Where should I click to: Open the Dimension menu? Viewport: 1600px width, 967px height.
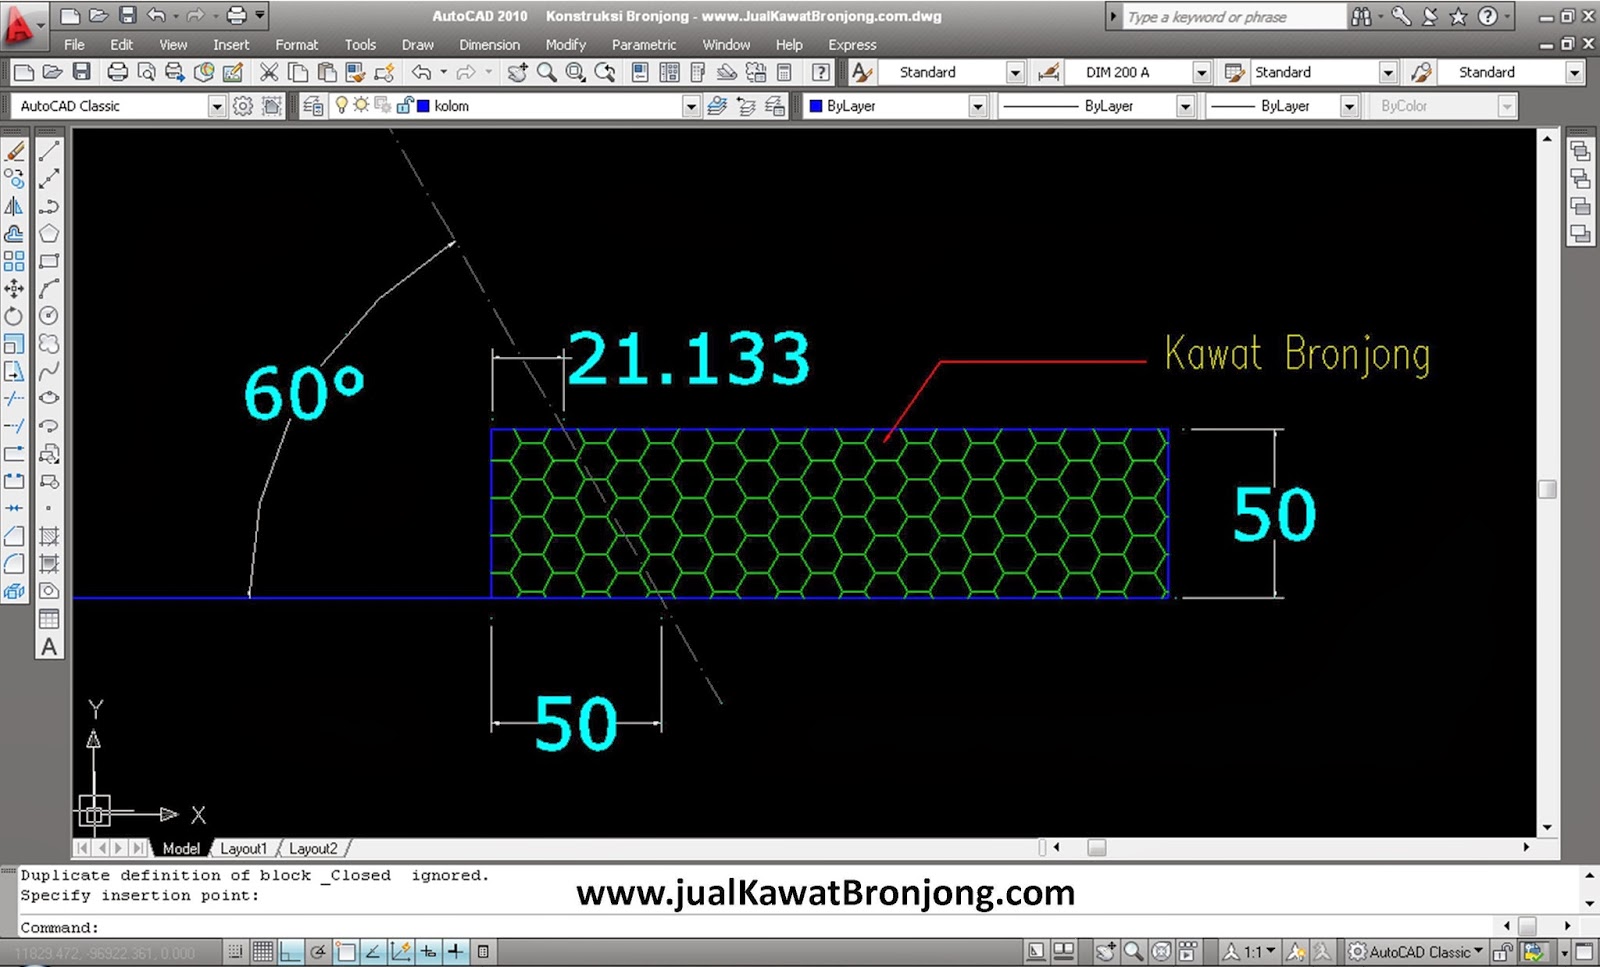(489, 44)
